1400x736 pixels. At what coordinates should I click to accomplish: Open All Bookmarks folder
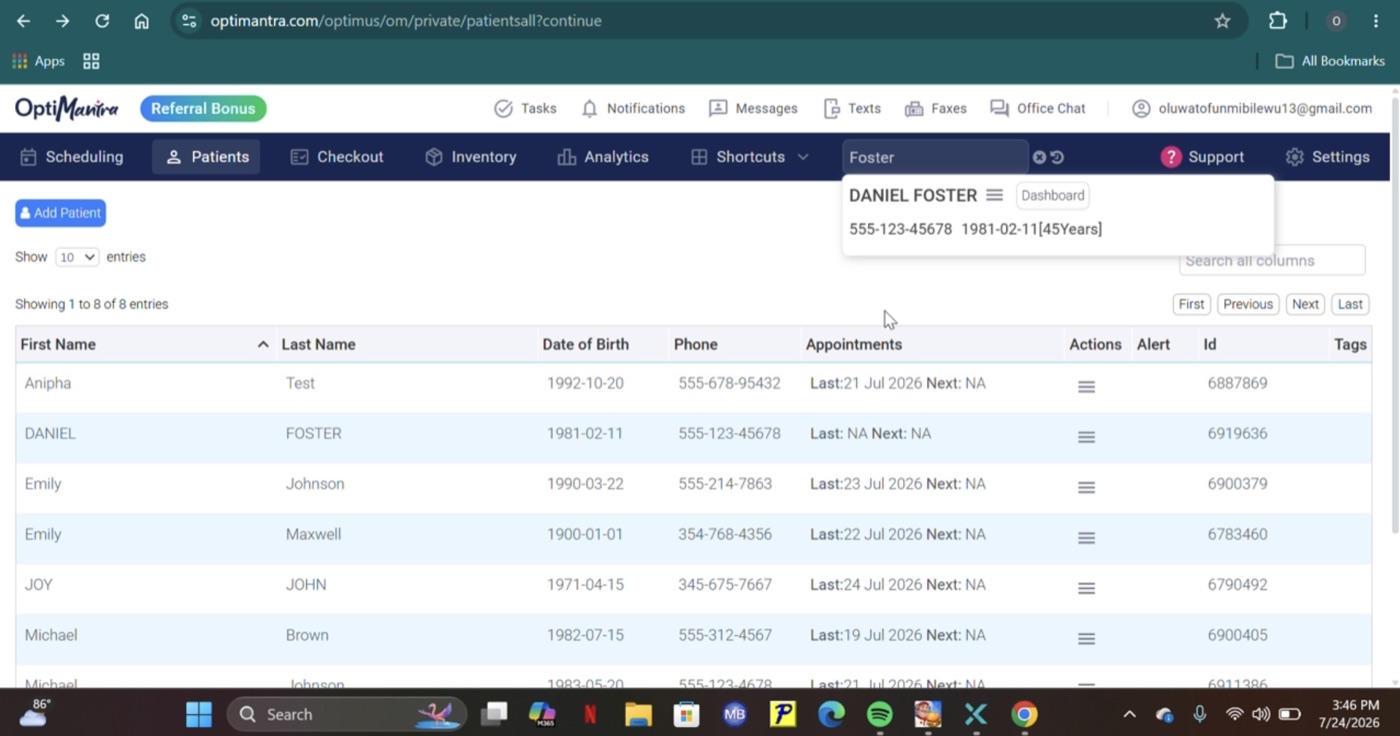(1330, 61)
